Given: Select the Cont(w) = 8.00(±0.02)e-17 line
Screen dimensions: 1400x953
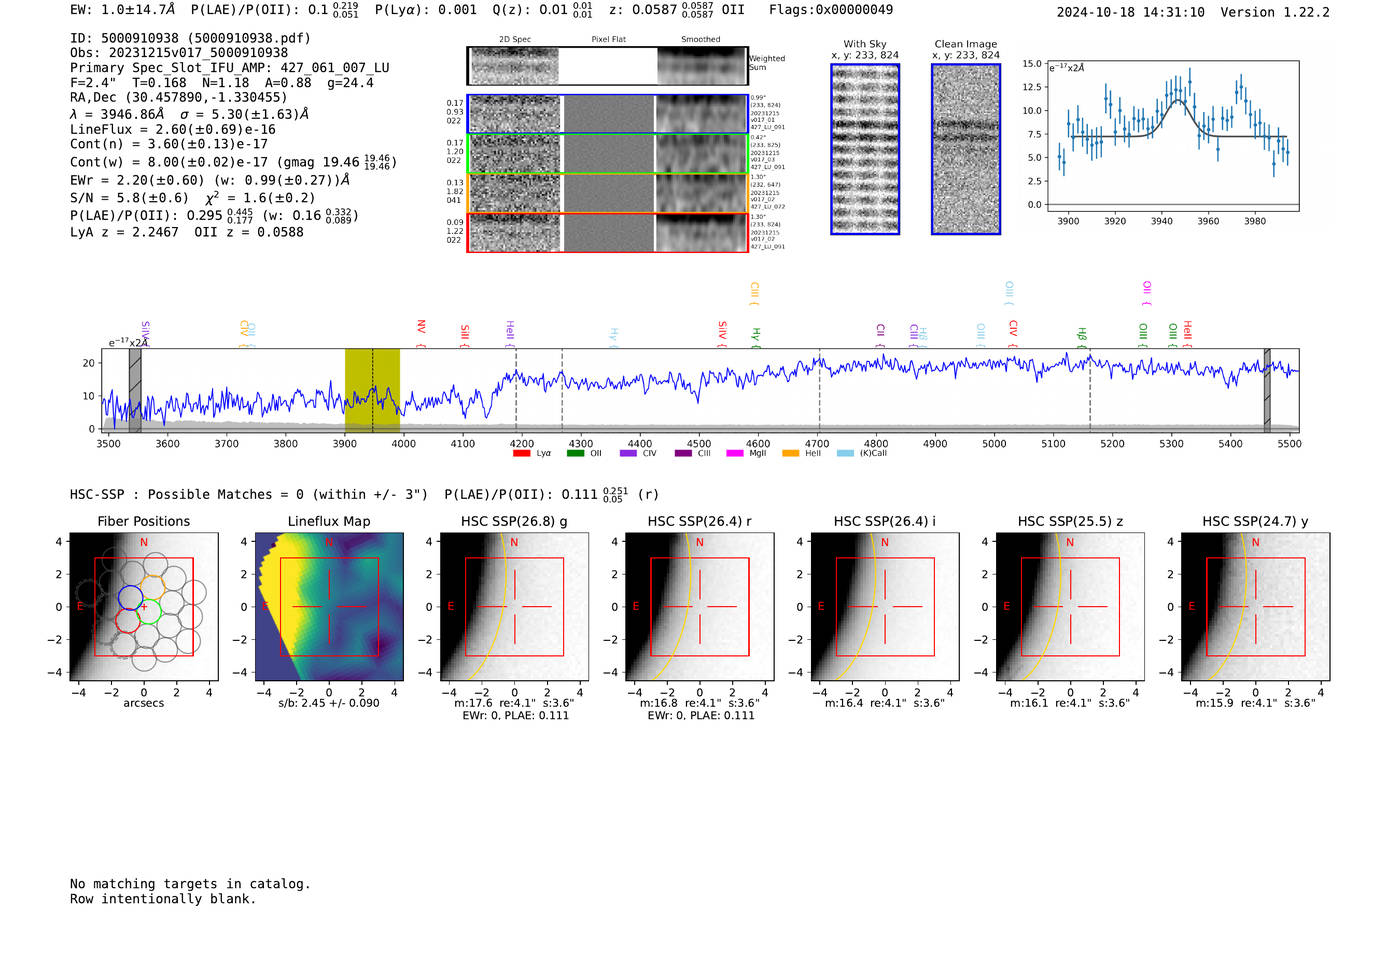Looking at the screenshot, I should point(233,161).
